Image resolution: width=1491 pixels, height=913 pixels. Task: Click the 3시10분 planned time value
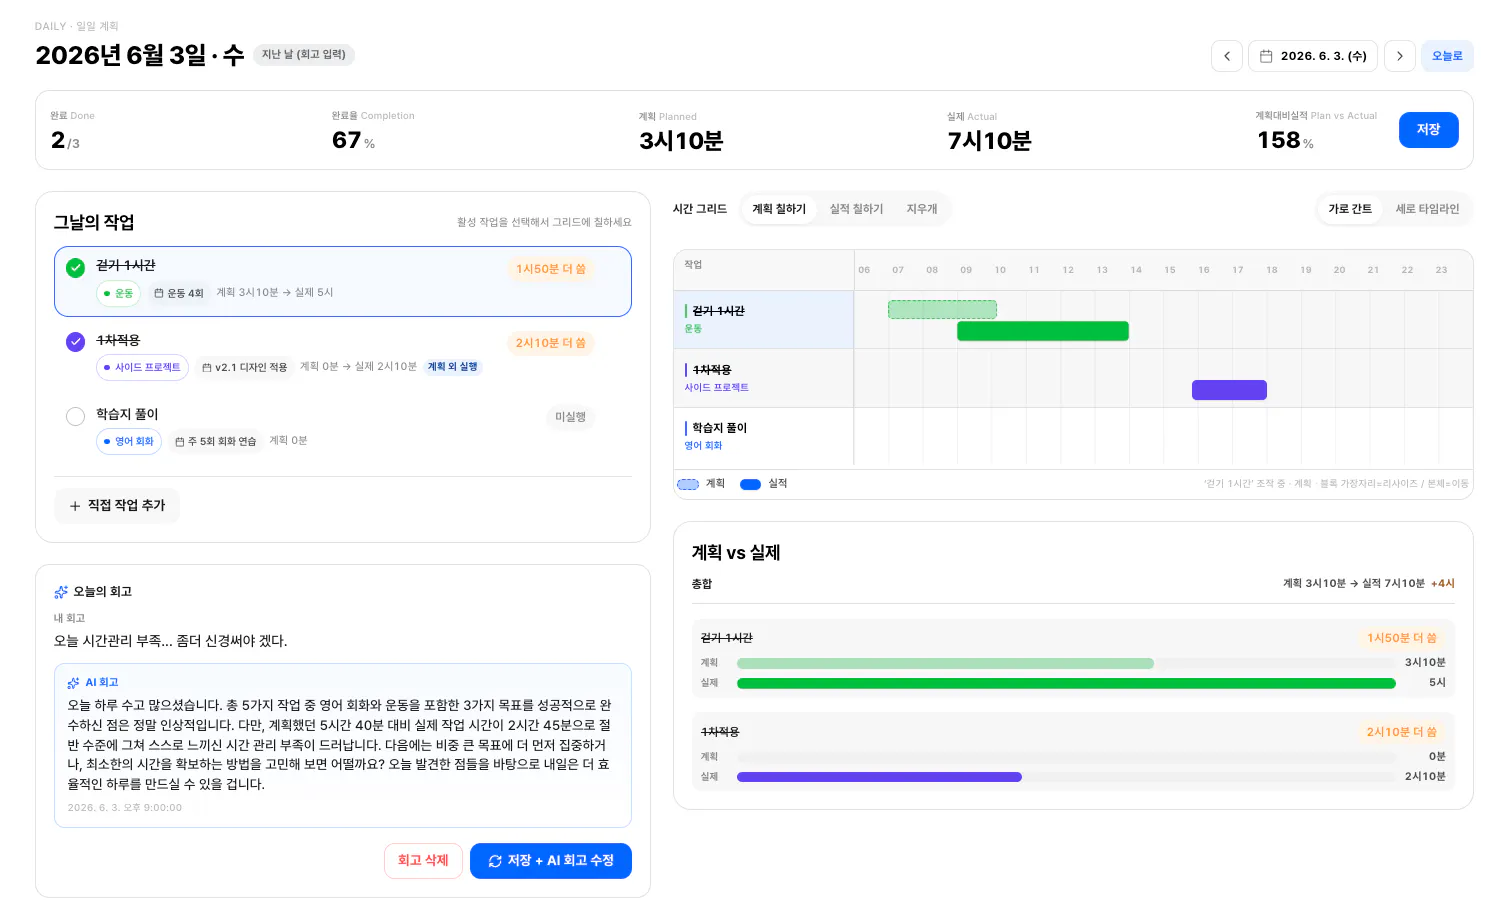tap(681, 141)
